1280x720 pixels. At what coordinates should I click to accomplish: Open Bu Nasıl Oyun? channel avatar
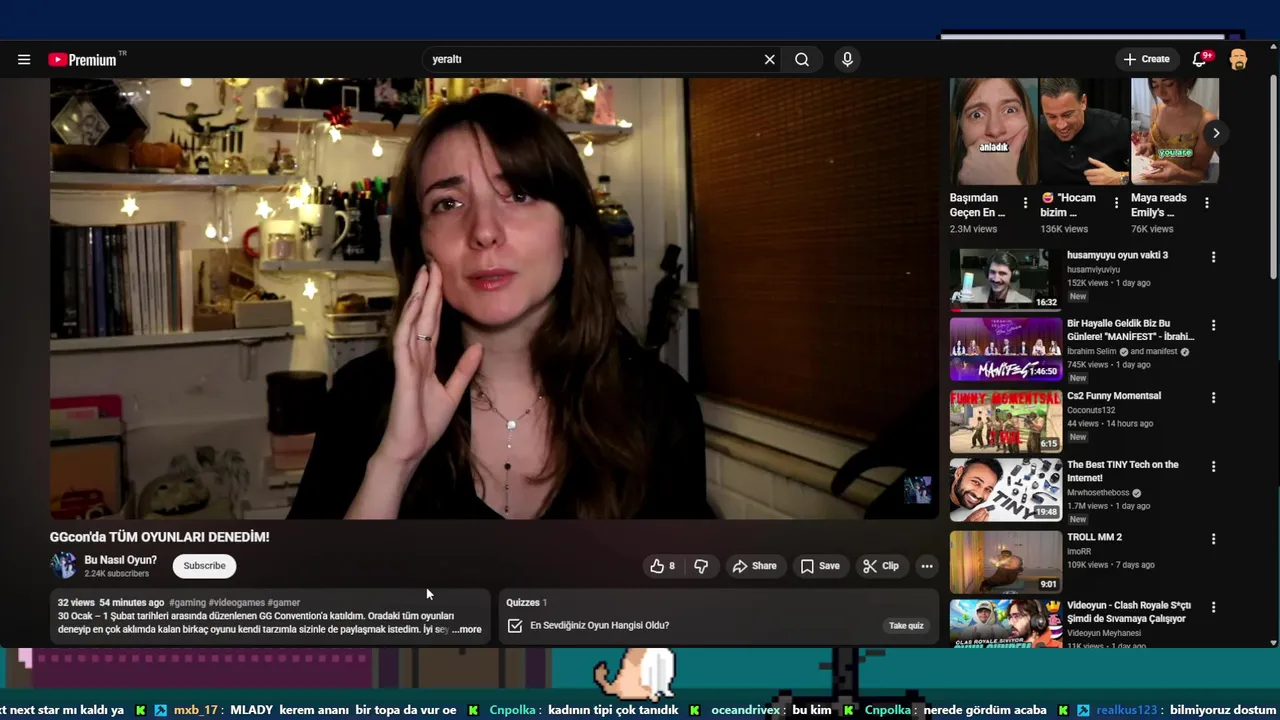[x=63, y=566]
